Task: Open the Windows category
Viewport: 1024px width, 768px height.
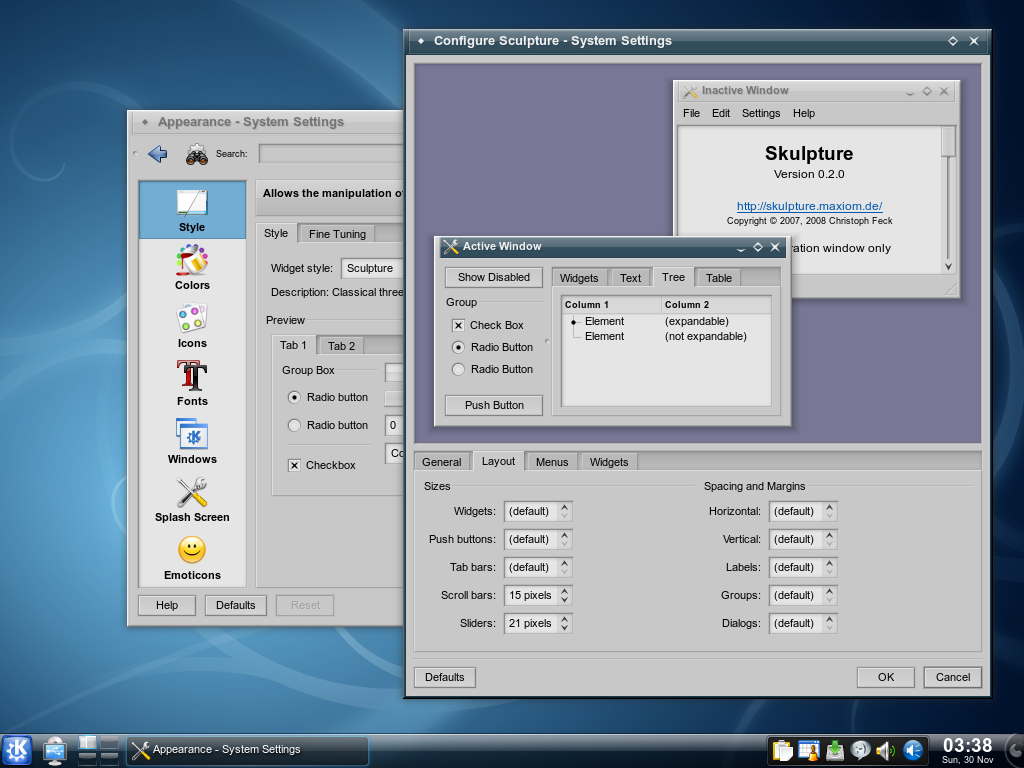Action: (x=192, y=442)
